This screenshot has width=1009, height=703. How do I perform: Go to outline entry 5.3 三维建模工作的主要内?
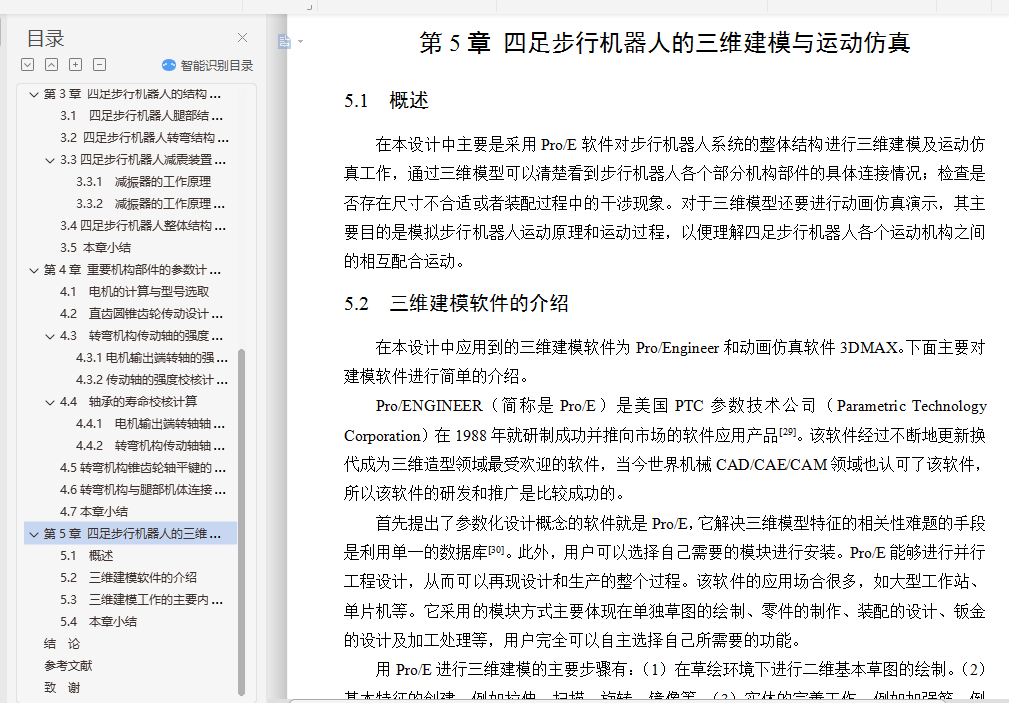[x=142, y=599]
